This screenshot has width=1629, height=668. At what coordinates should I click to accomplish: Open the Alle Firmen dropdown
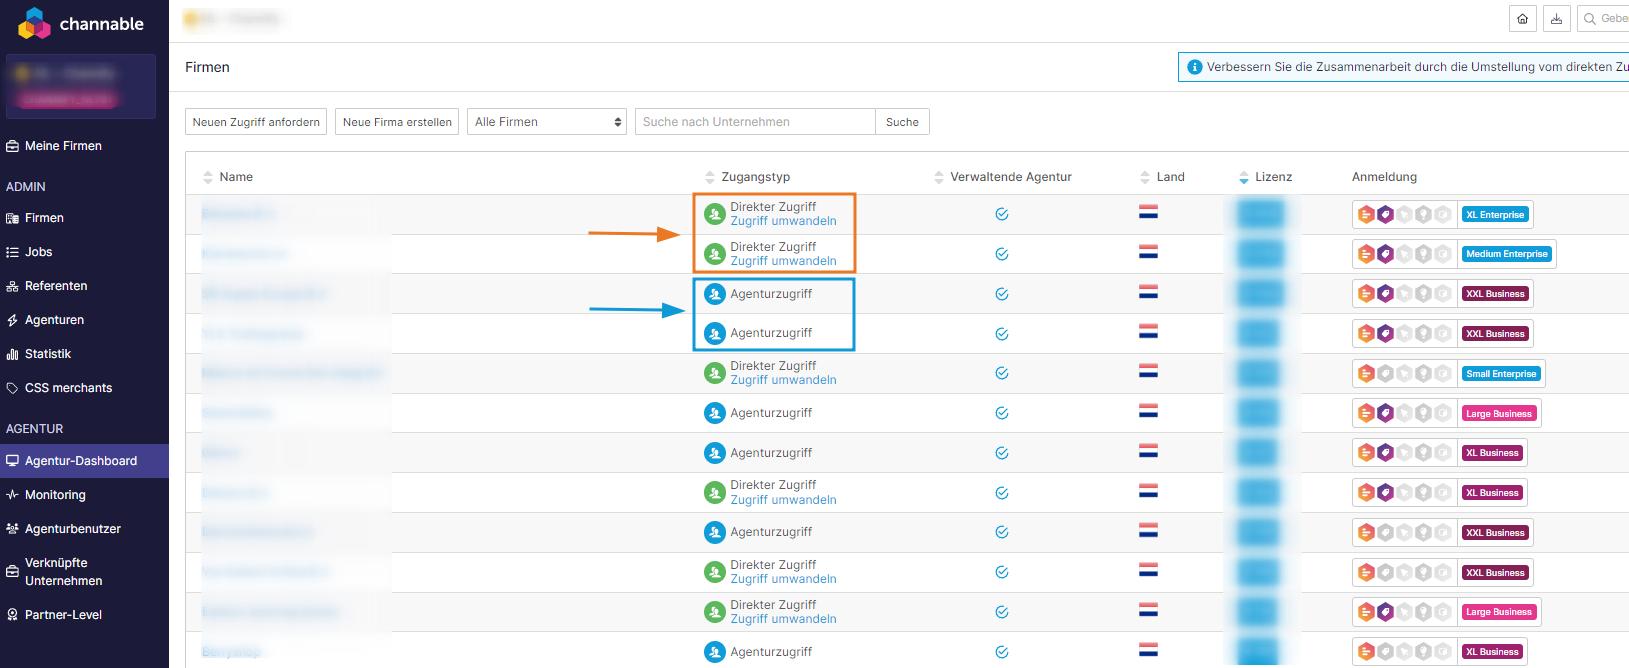pyautogui.click(x=547, y=122)
